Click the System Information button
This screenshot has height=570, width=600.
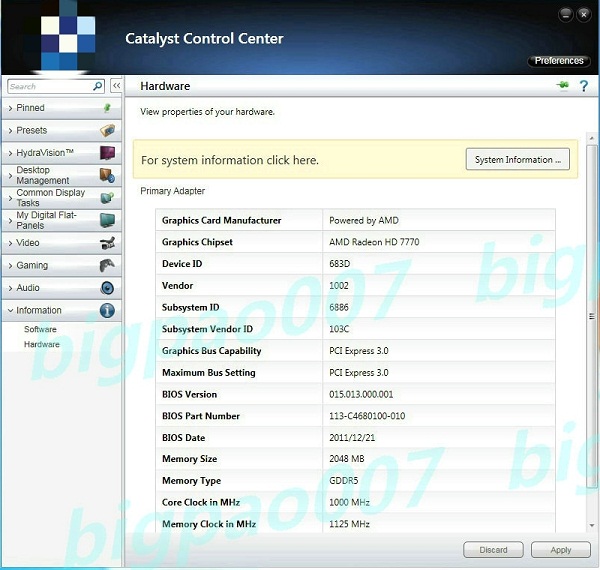tap(517, 159)
